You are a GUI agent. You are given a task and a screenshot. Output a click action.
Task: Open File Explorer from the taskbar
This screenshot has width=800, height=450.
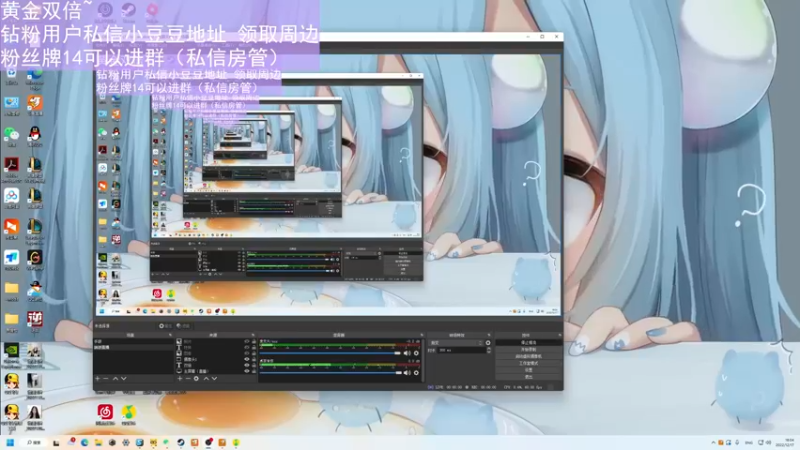pos(98,442)
